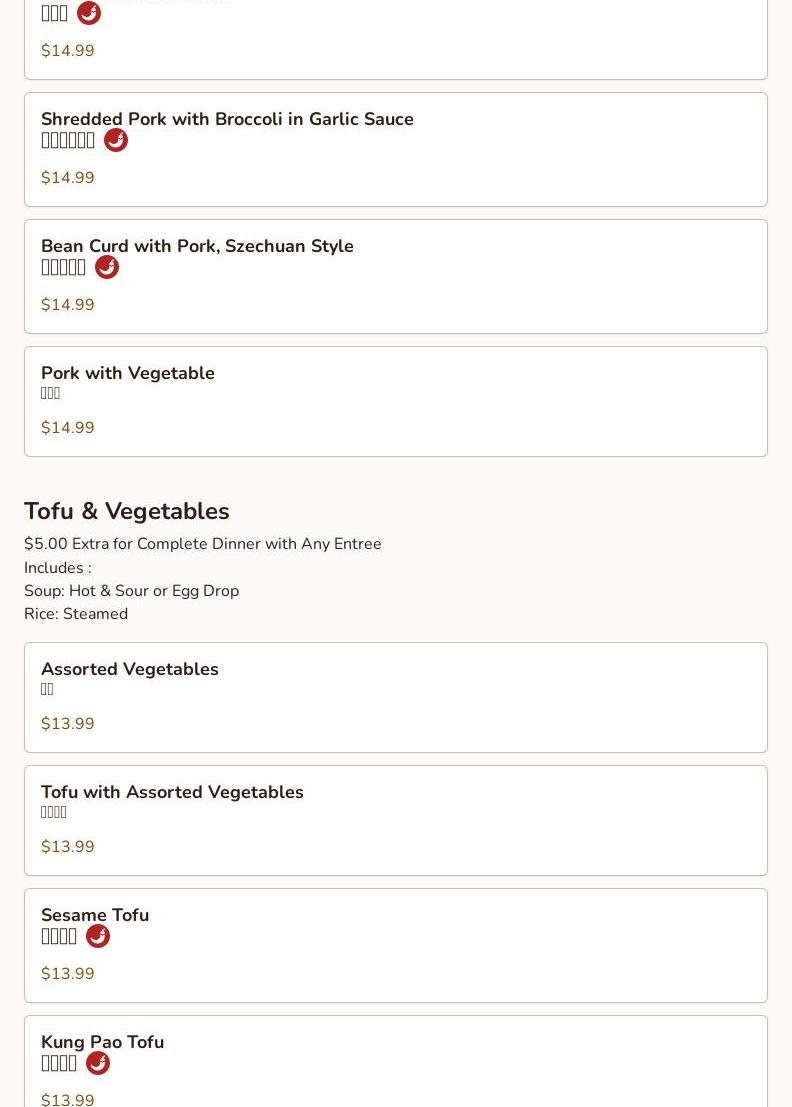Screen dimensions: 792x1107
Task: Click spicy icon on Shredded Pork with Broccoli
Action: (116, 140)
